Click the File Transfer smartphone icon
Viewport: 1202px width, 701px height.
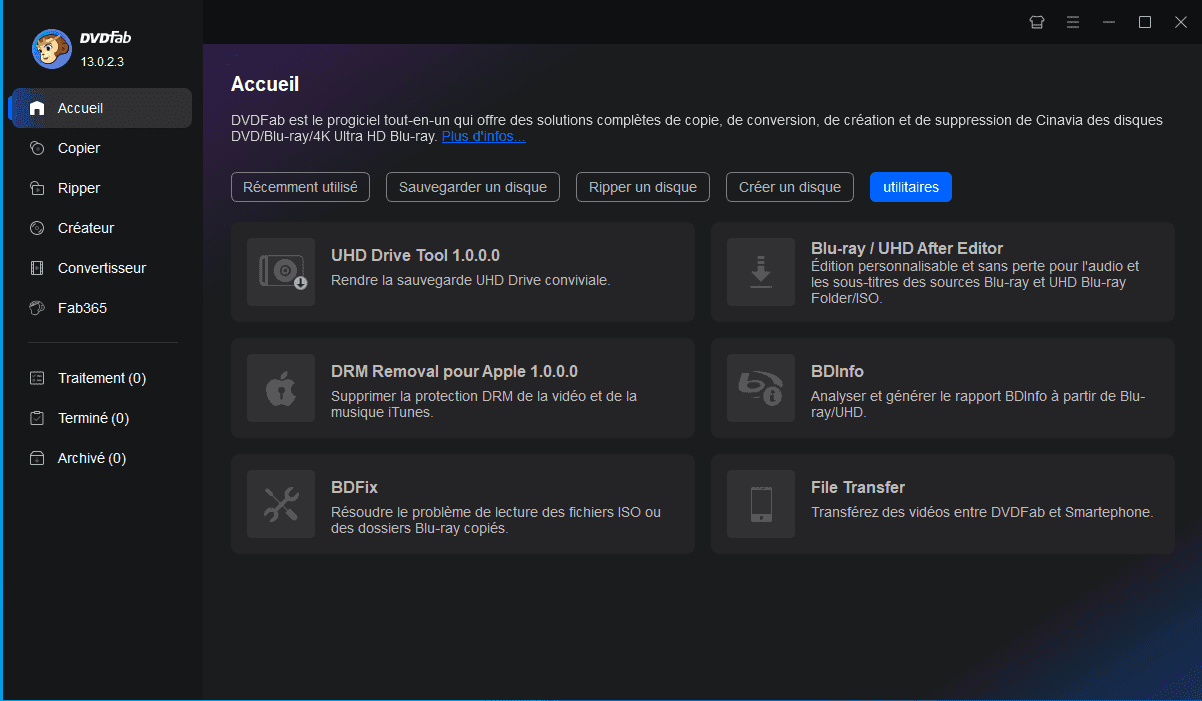(761, 504)
